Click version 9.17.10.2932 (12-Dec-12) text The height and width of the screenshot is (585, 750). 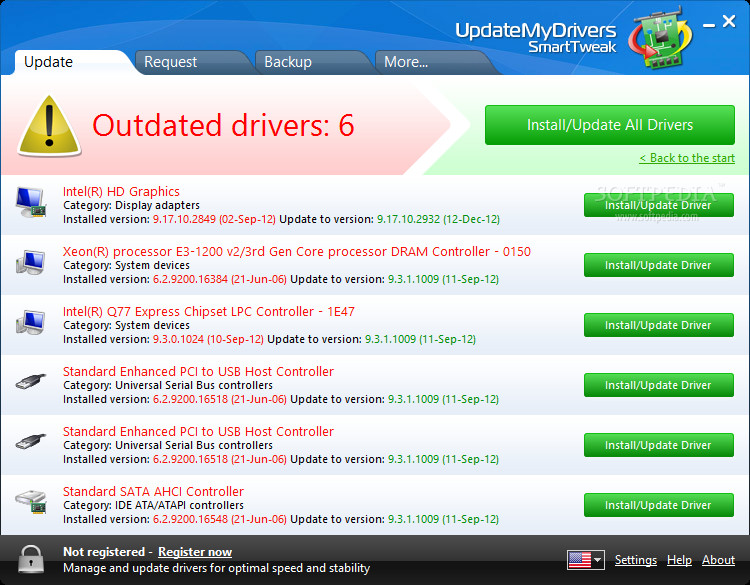click(438, 219)
